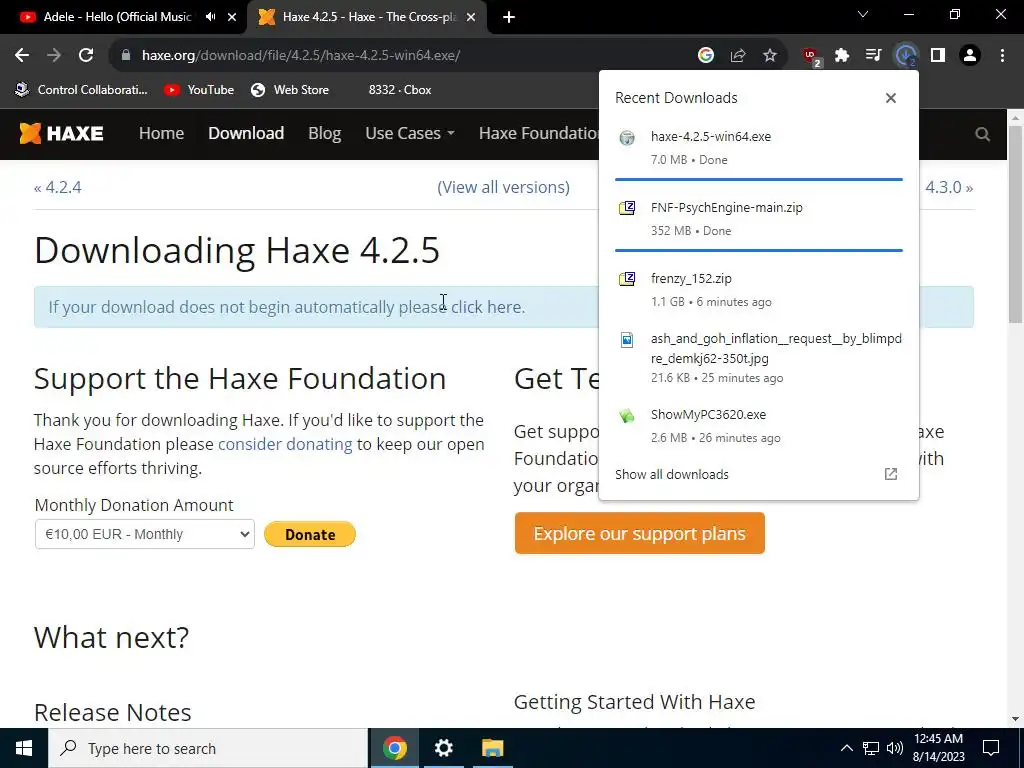This screenshot has height=768, width=1024.
Task: Click the Chrome taskbar icon
Action: tap(395, 748)
